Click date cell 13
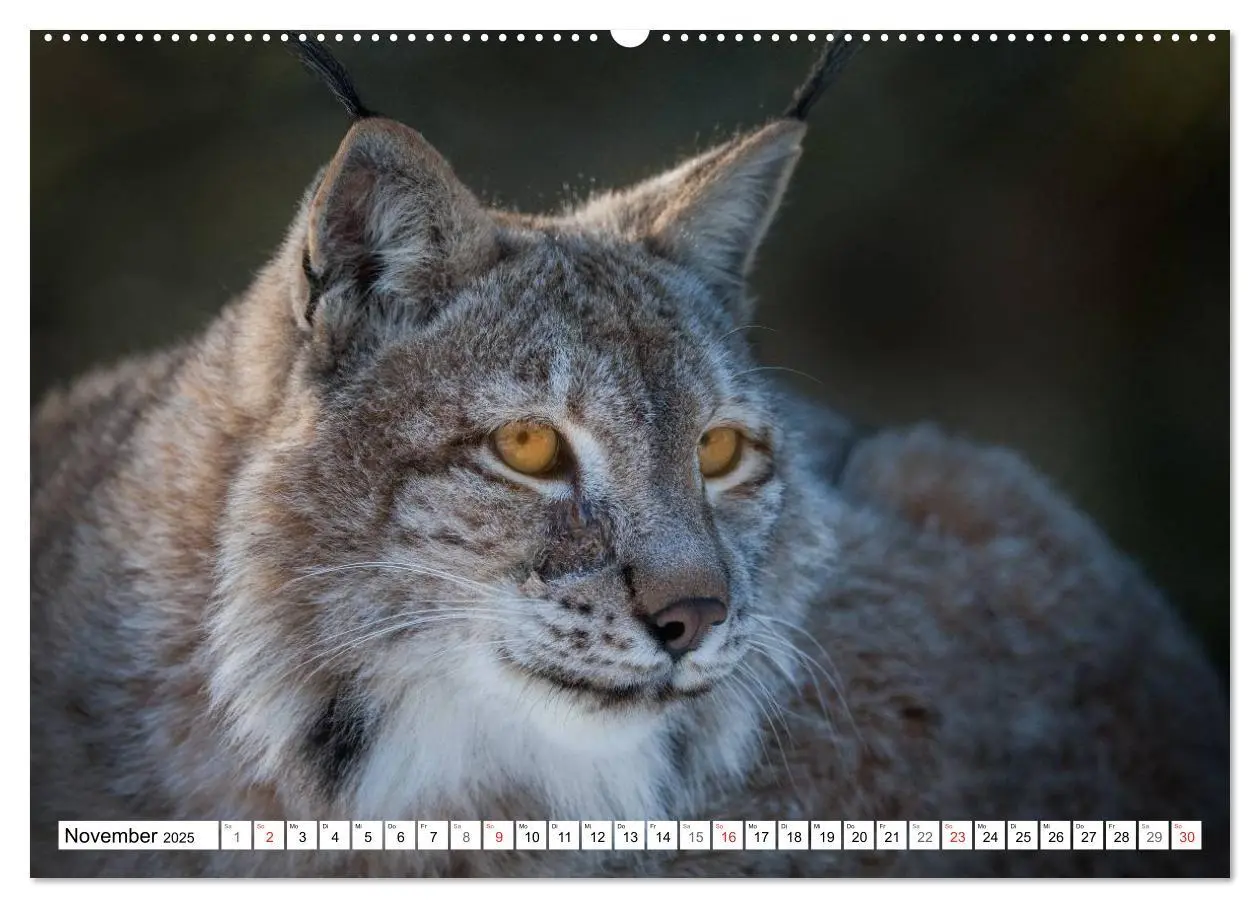The height and width of the screenshot is (908, 1260). 629,836
